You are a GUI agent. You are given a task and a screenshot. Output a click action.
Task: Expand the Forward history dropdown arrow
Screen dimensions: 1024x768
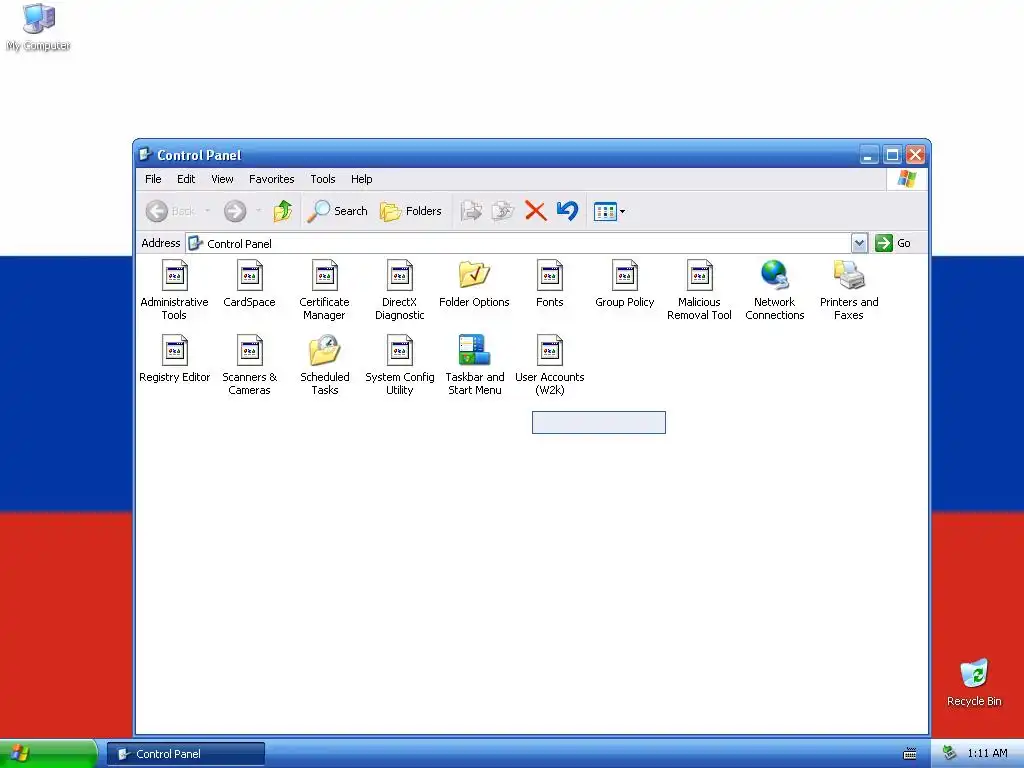259,211
